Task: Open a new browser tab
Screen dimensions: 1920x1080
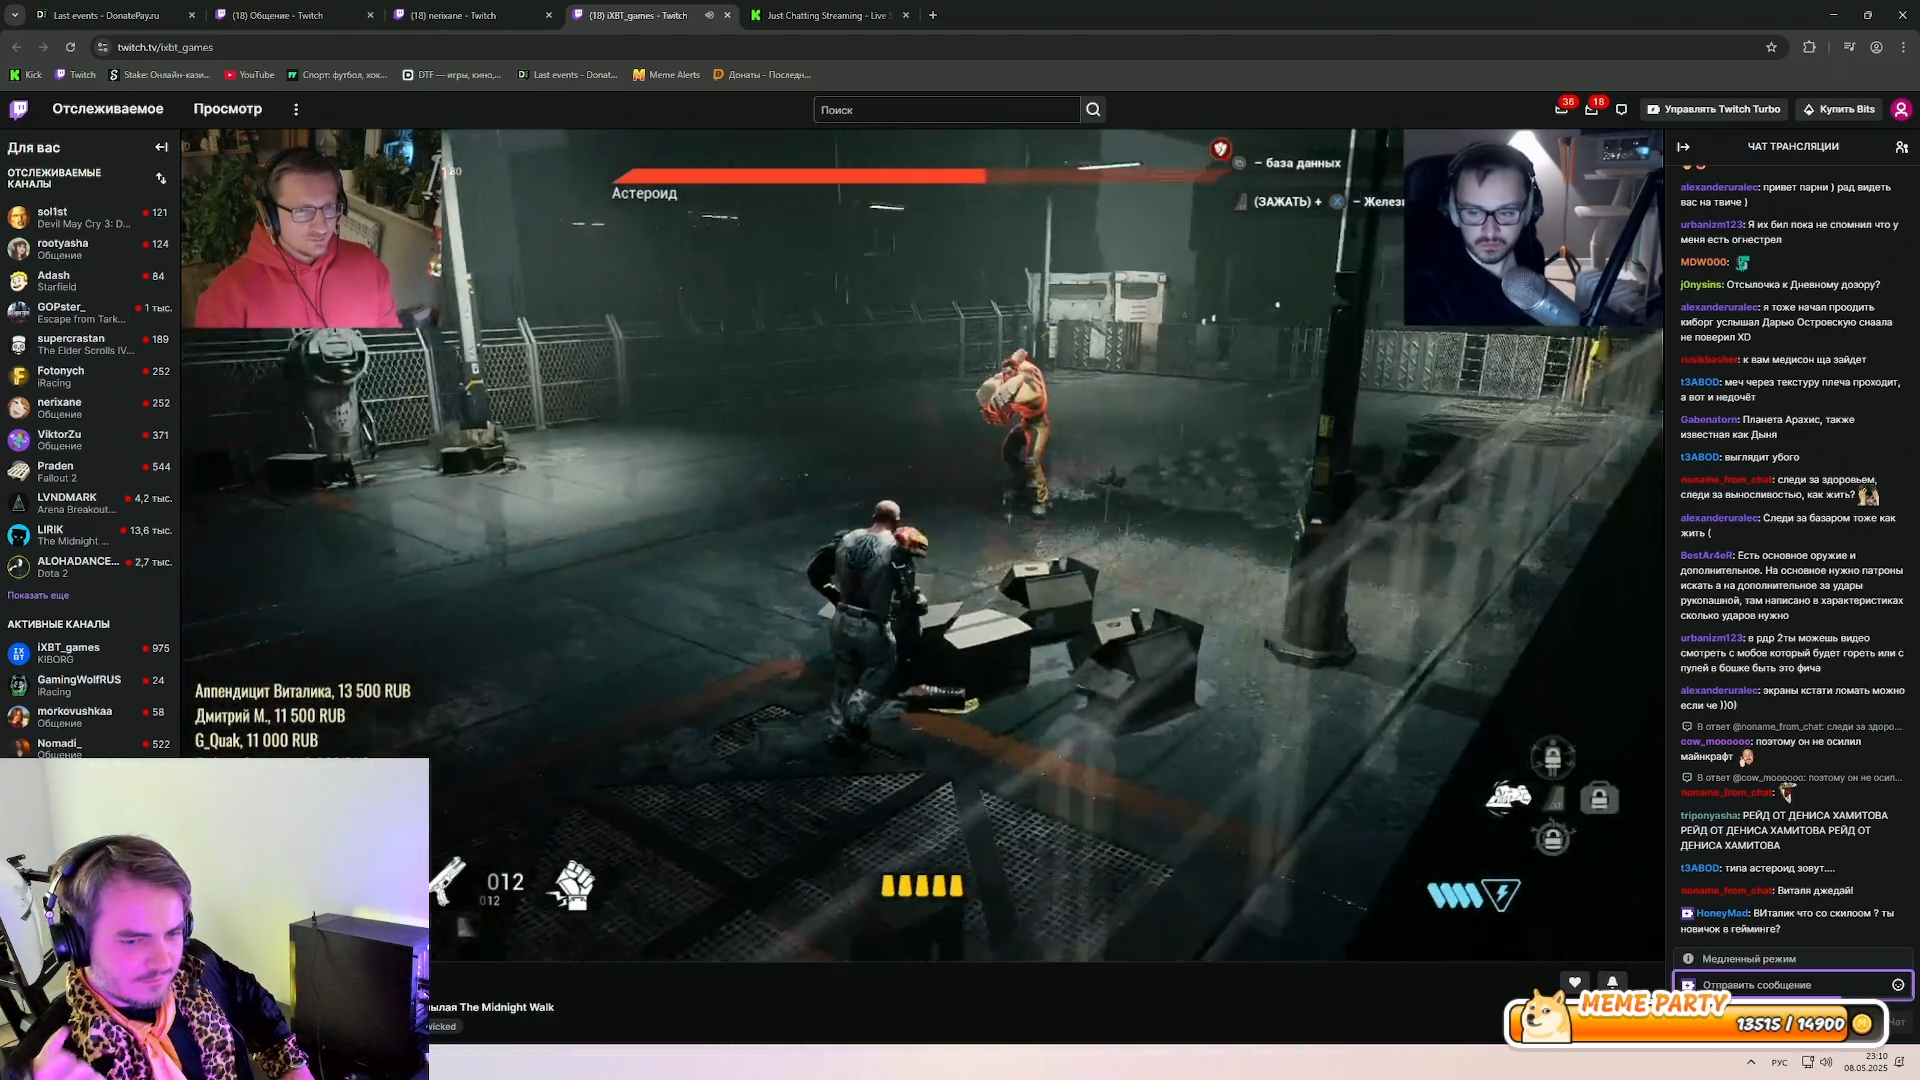Action: pyautogui.click(x=933, y=15)
